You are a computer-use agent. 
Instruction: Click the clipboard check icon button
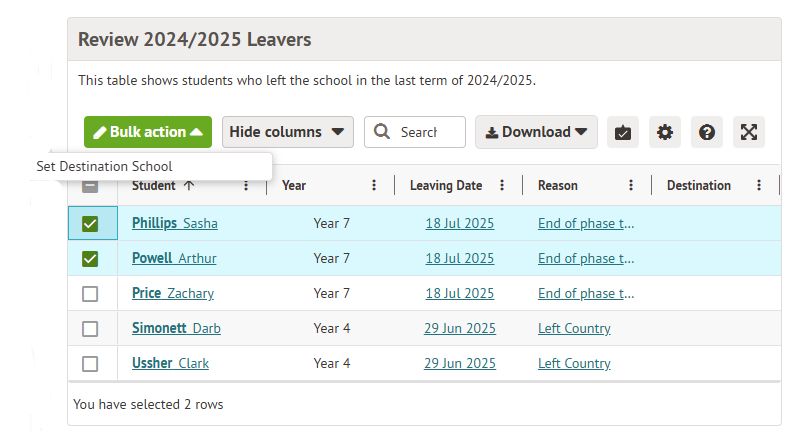pos(623,132)
